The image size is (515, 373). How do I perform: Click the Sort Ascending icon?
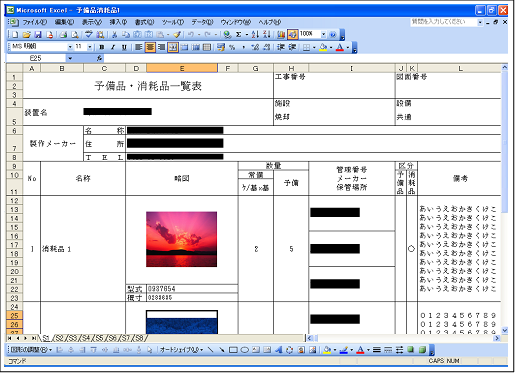255,34
